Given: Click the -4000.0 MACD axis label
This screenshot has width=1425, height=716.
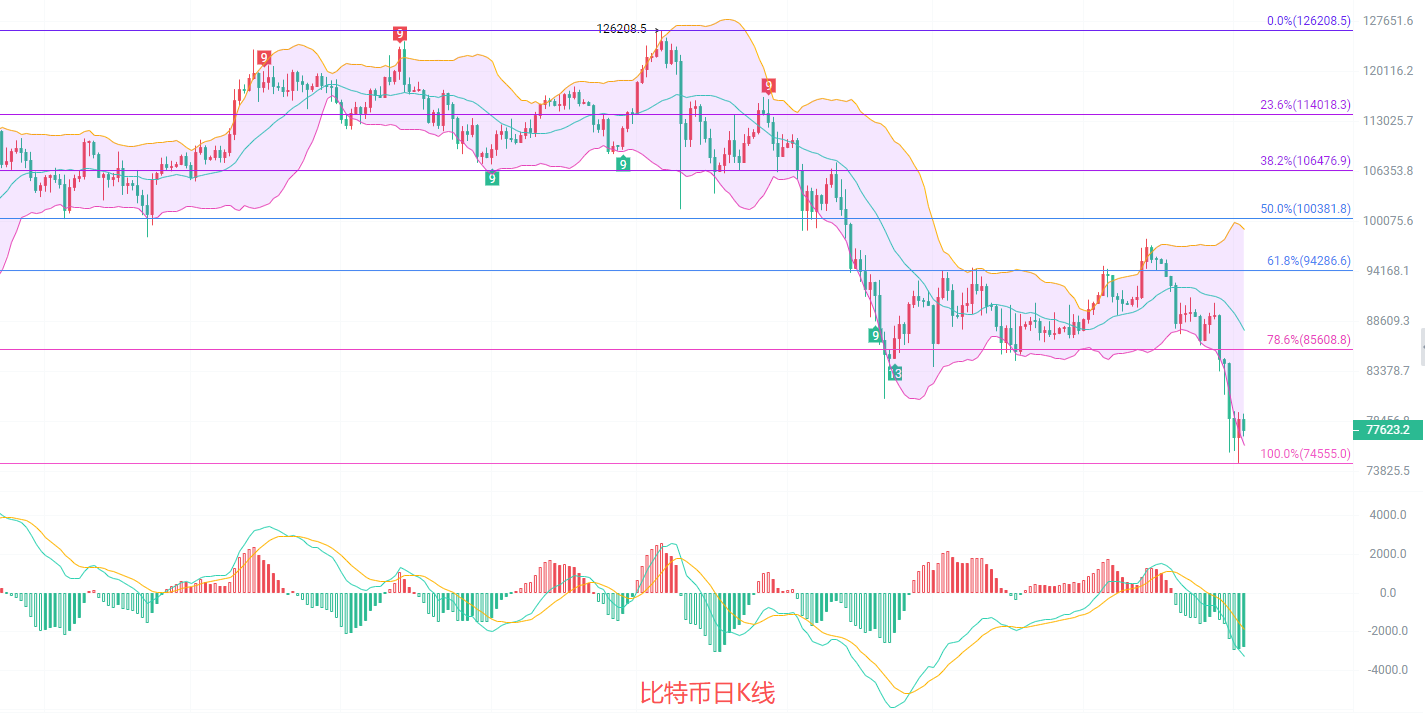Looking at the screenshot, I should pos(1385,670).
